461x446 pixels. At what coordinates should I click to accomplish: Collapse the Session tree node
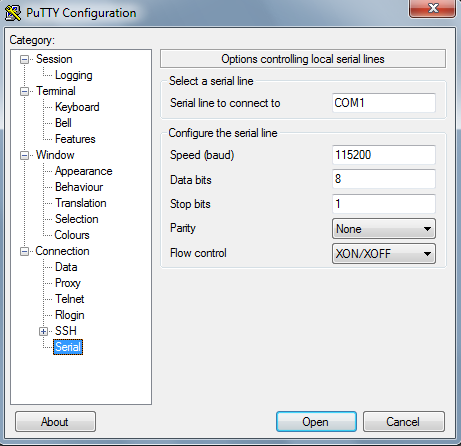(x=24, y=60)
